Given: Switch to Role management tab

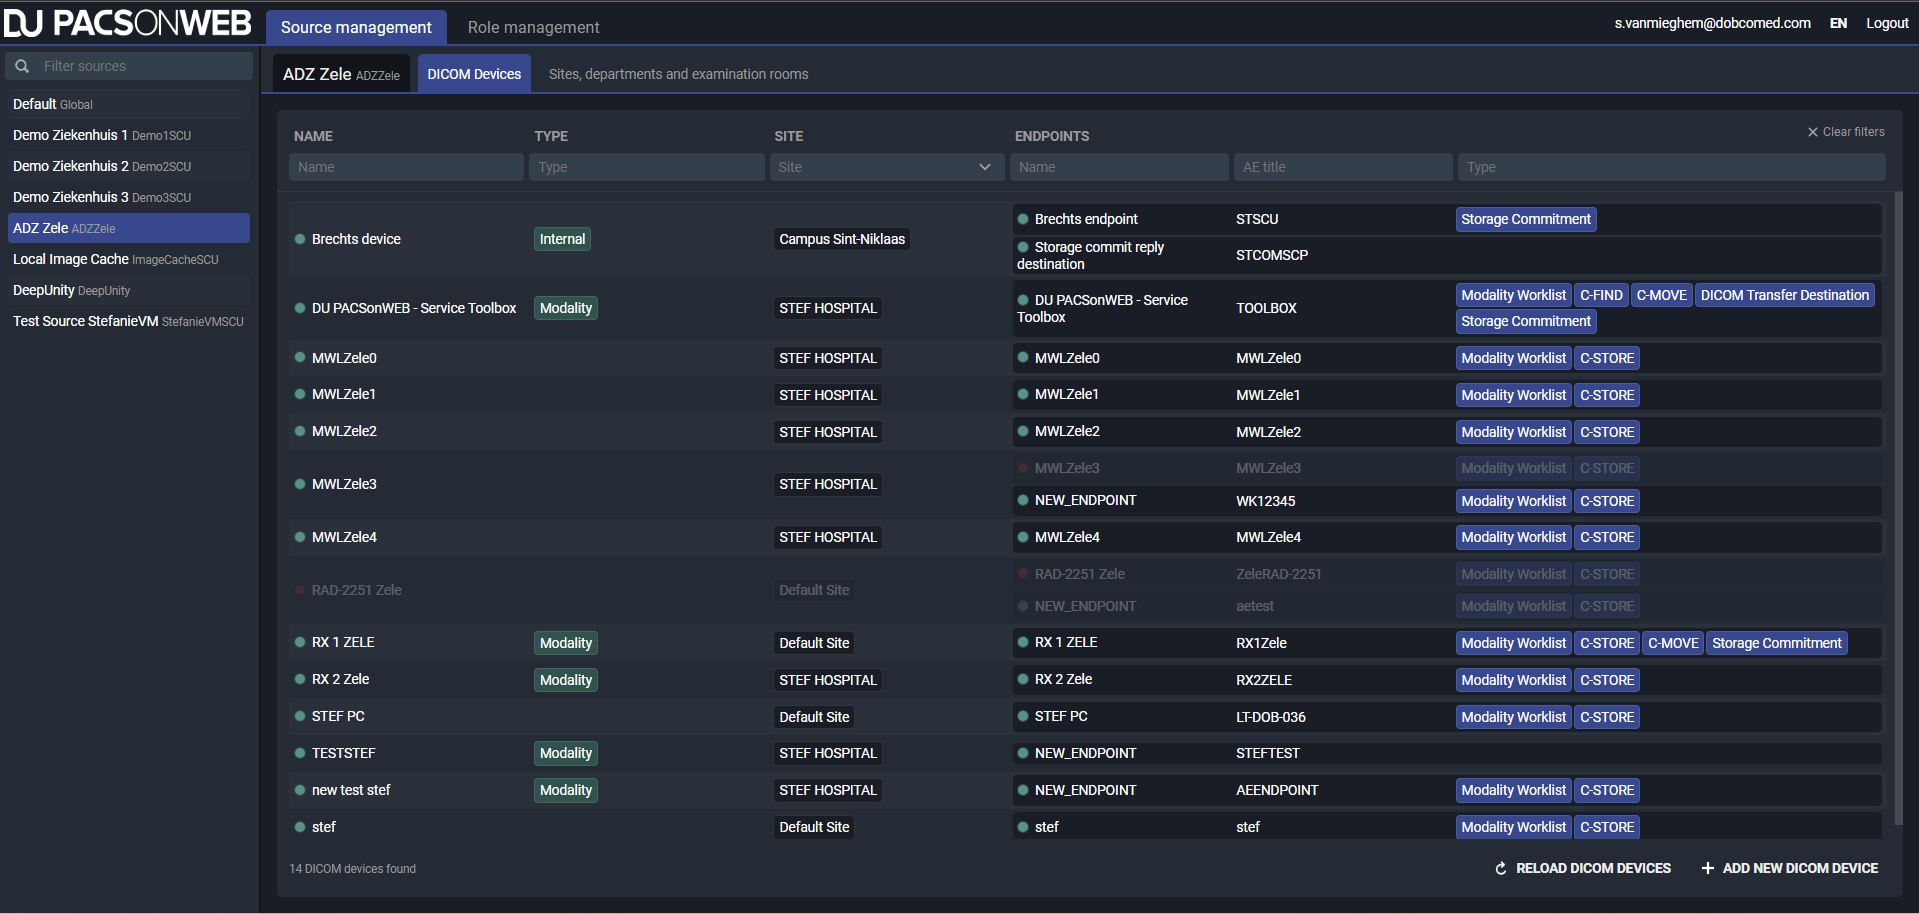Looking at the screenshot, I should [533, 27].
